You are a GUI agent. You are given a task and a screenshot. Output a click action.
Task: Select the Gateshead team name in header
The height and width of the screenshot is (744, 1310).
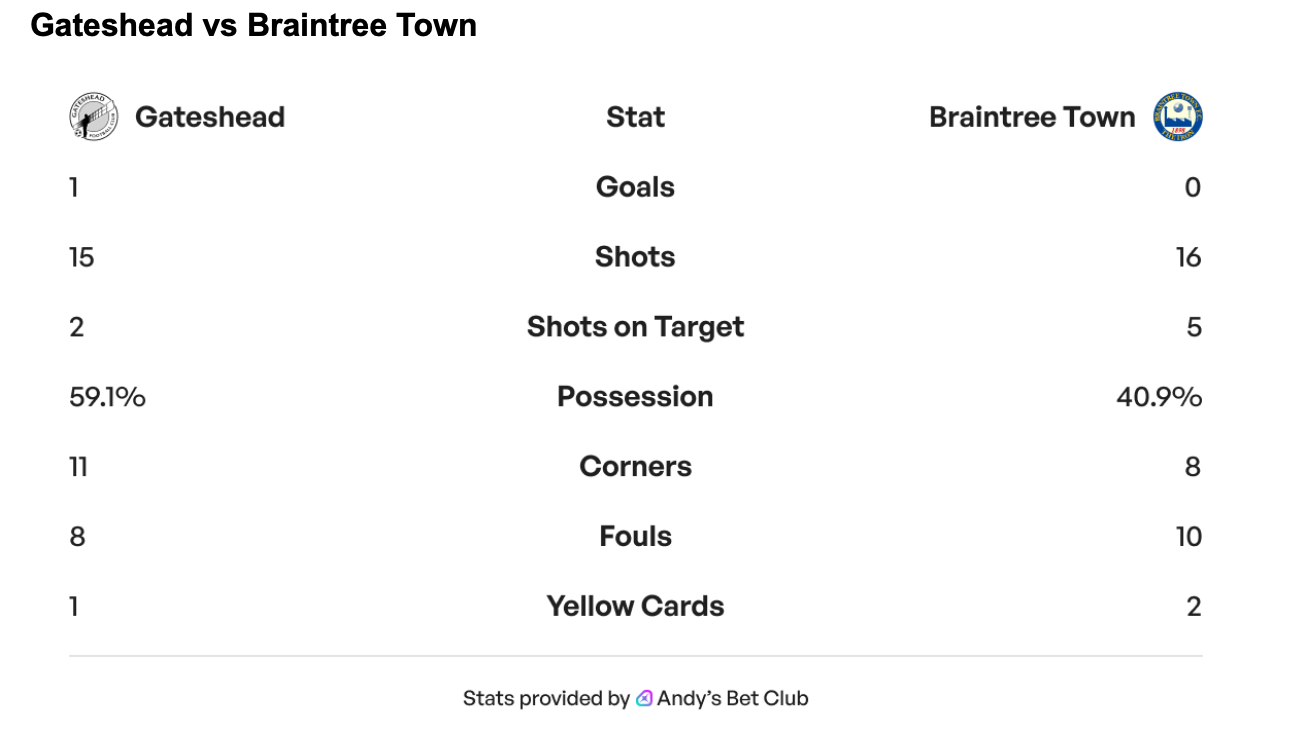[x=210, y=117]
